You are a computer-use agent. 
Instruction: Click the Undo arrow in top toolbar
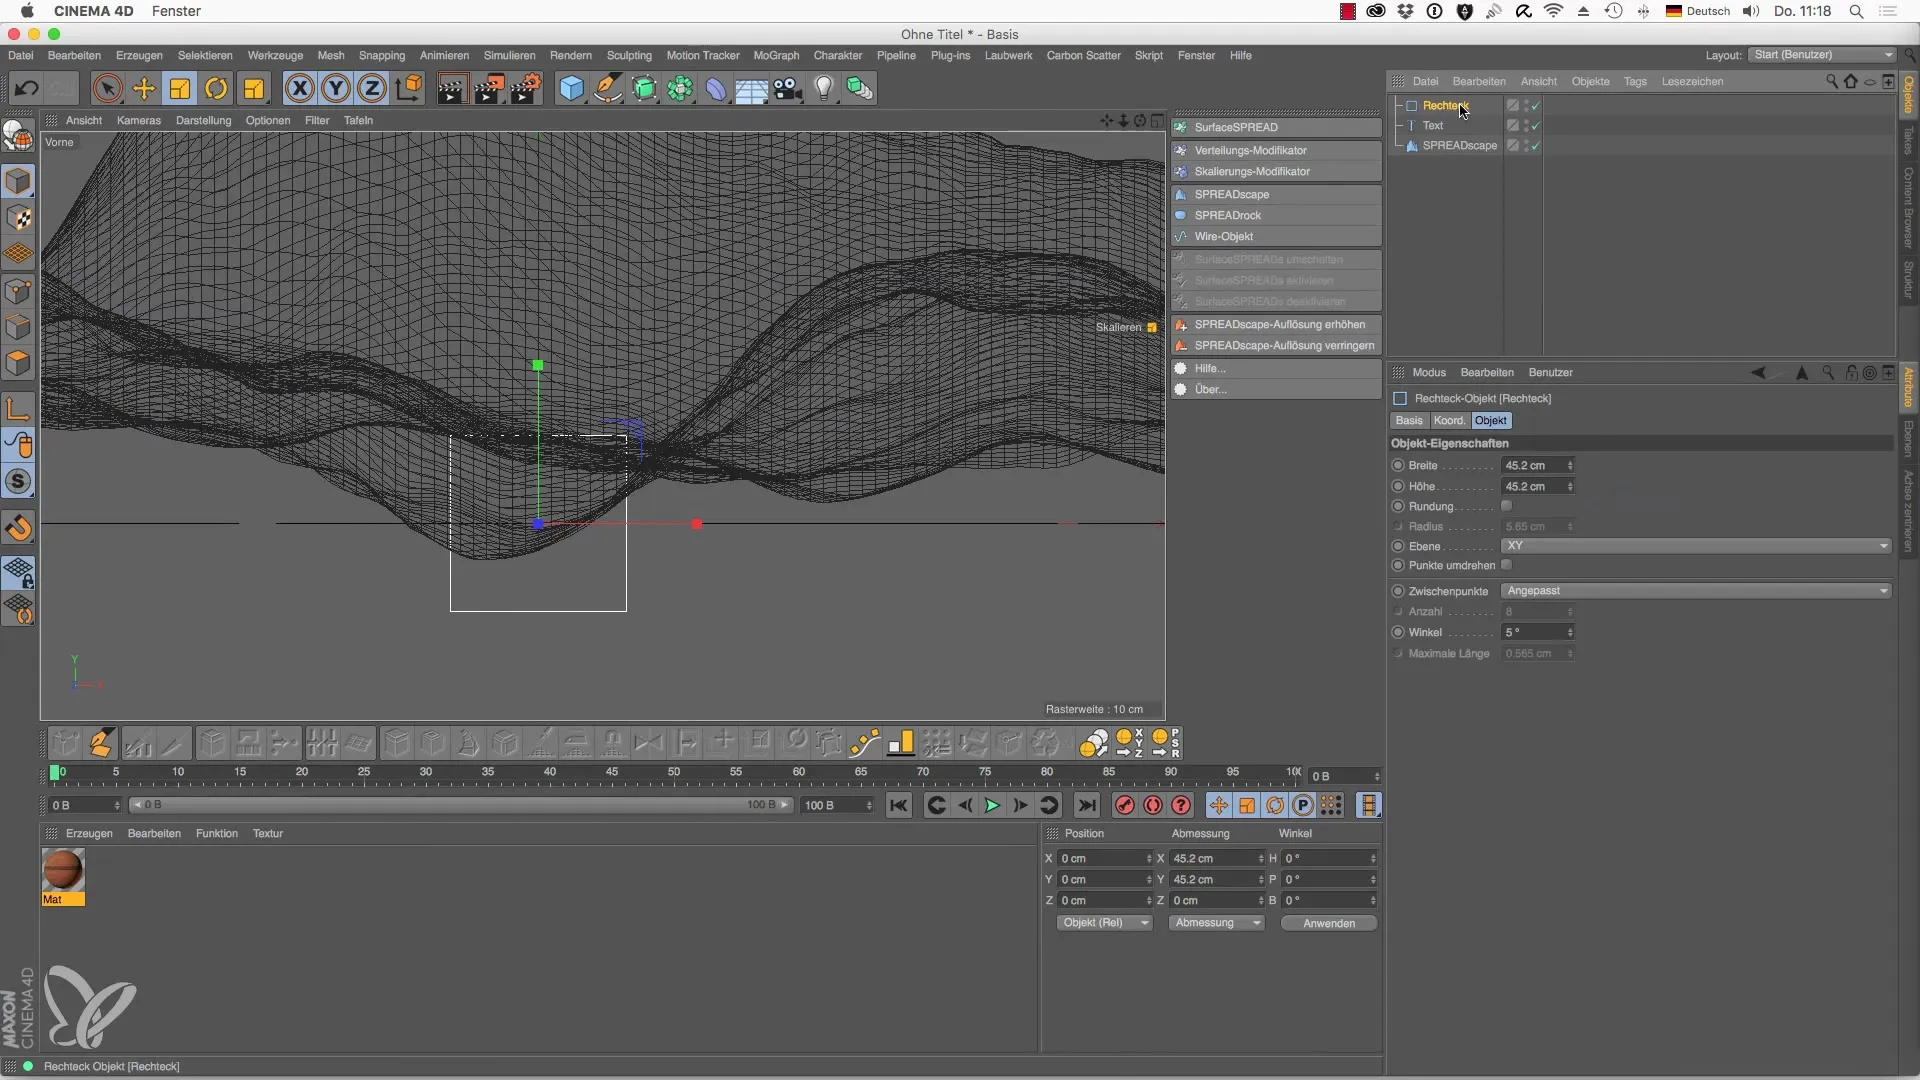(26, 89)
